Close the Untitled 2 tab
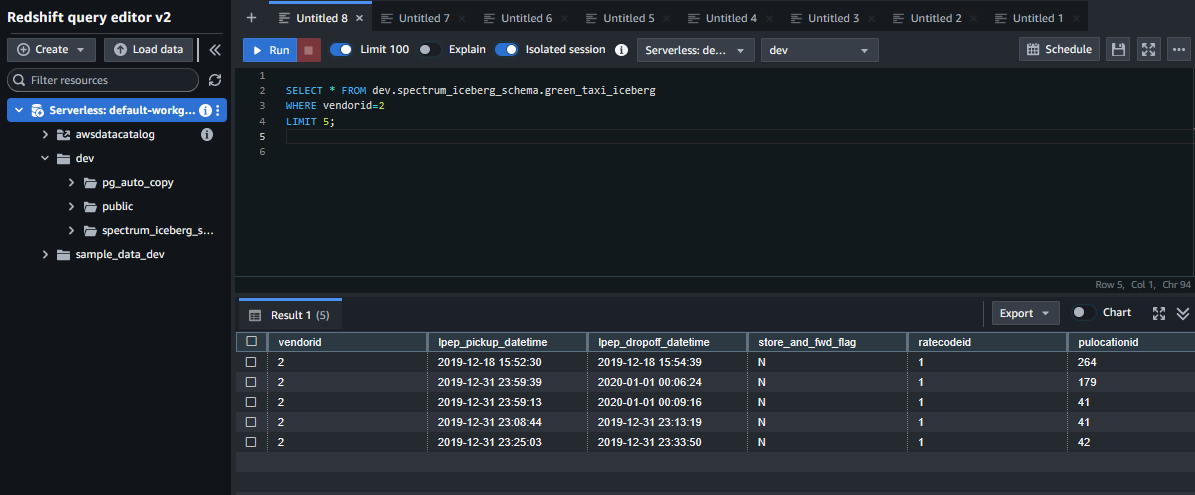The height and width of the screenshot is (495, 1195). point(973,18)
